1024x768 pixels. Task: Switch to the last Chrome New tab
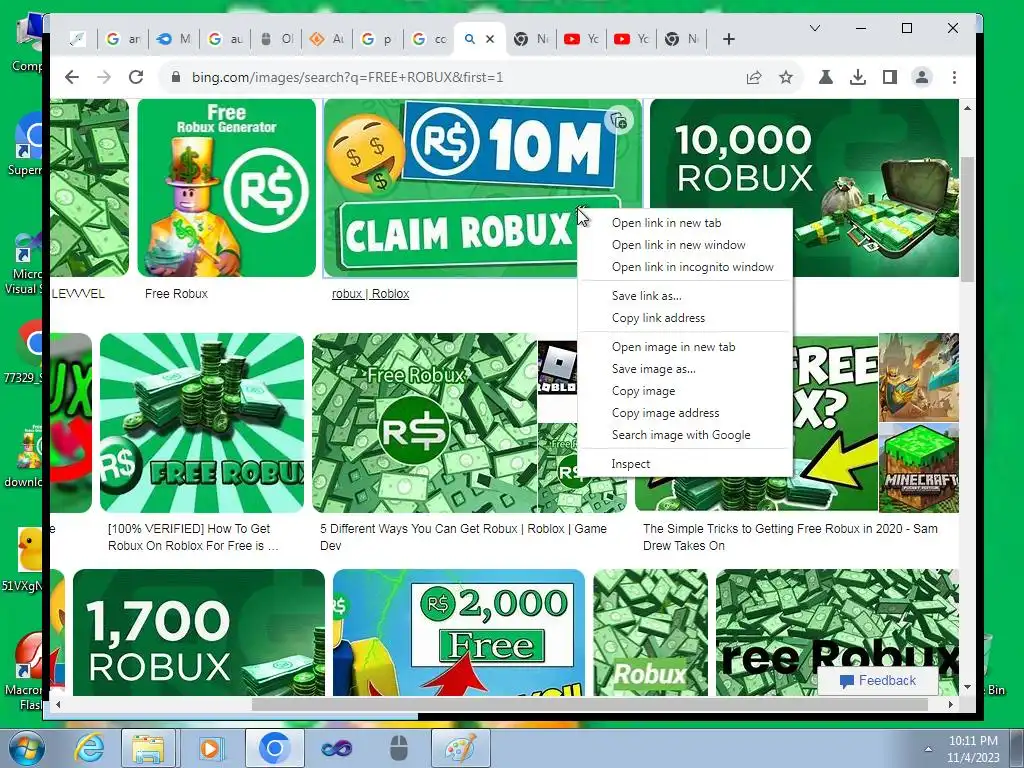coord(682,39)
